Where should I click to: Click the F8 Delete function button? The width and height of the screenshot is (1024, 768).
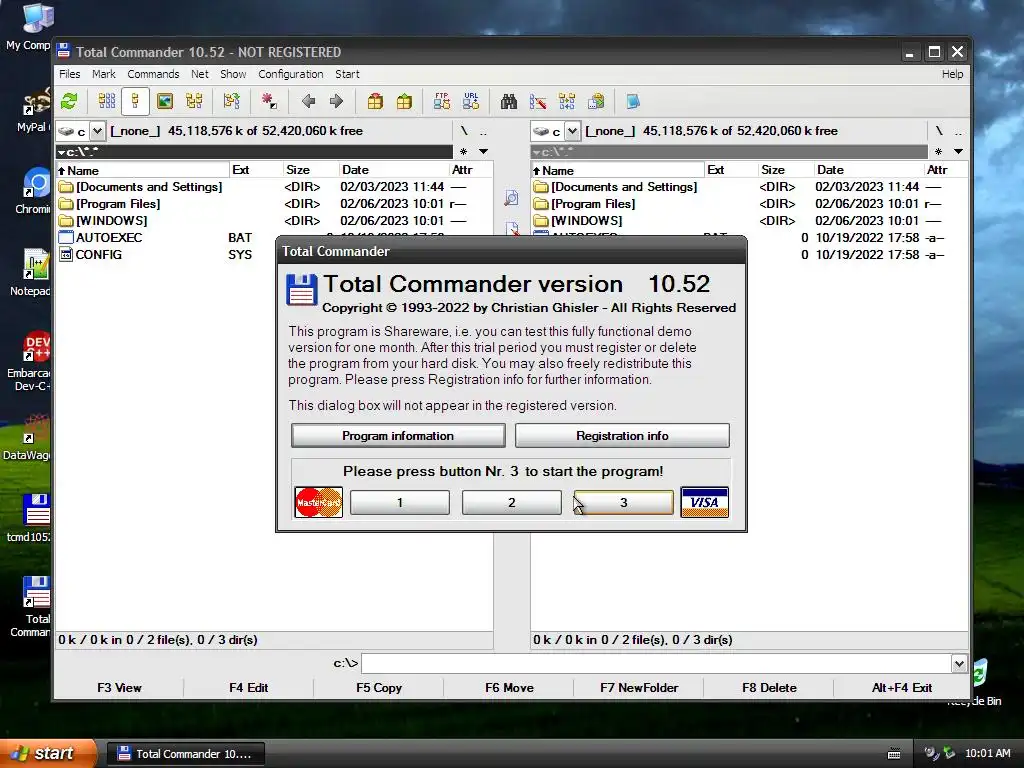769,688
